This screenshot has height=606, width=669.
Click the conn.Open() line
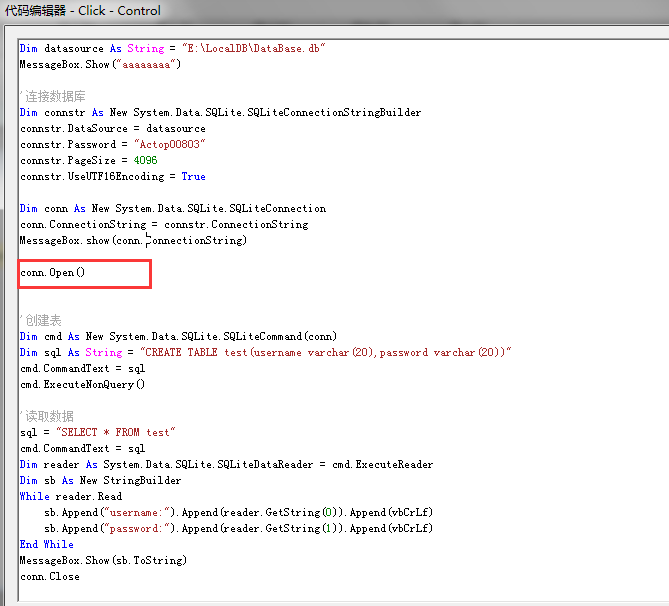point(52,272)
